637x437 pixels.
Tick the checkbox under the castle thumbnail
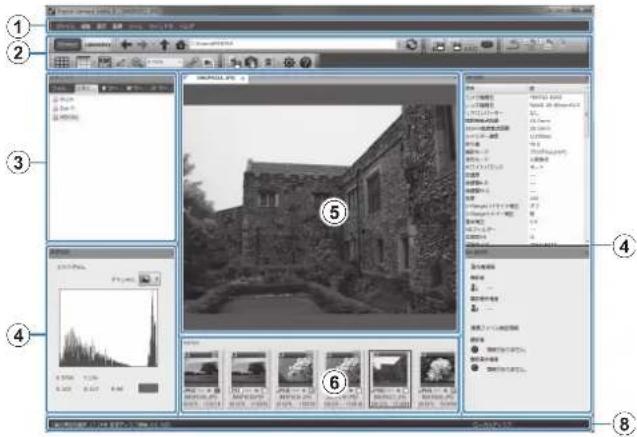[405, 391]
